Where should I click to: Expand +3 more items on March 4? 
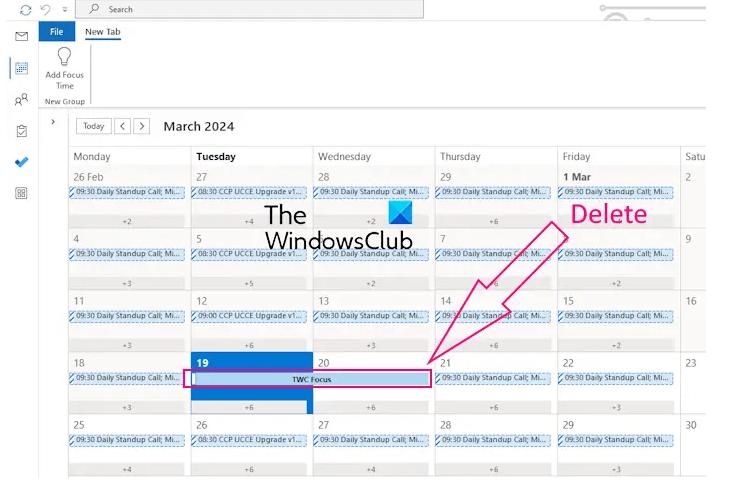(127, 283)
